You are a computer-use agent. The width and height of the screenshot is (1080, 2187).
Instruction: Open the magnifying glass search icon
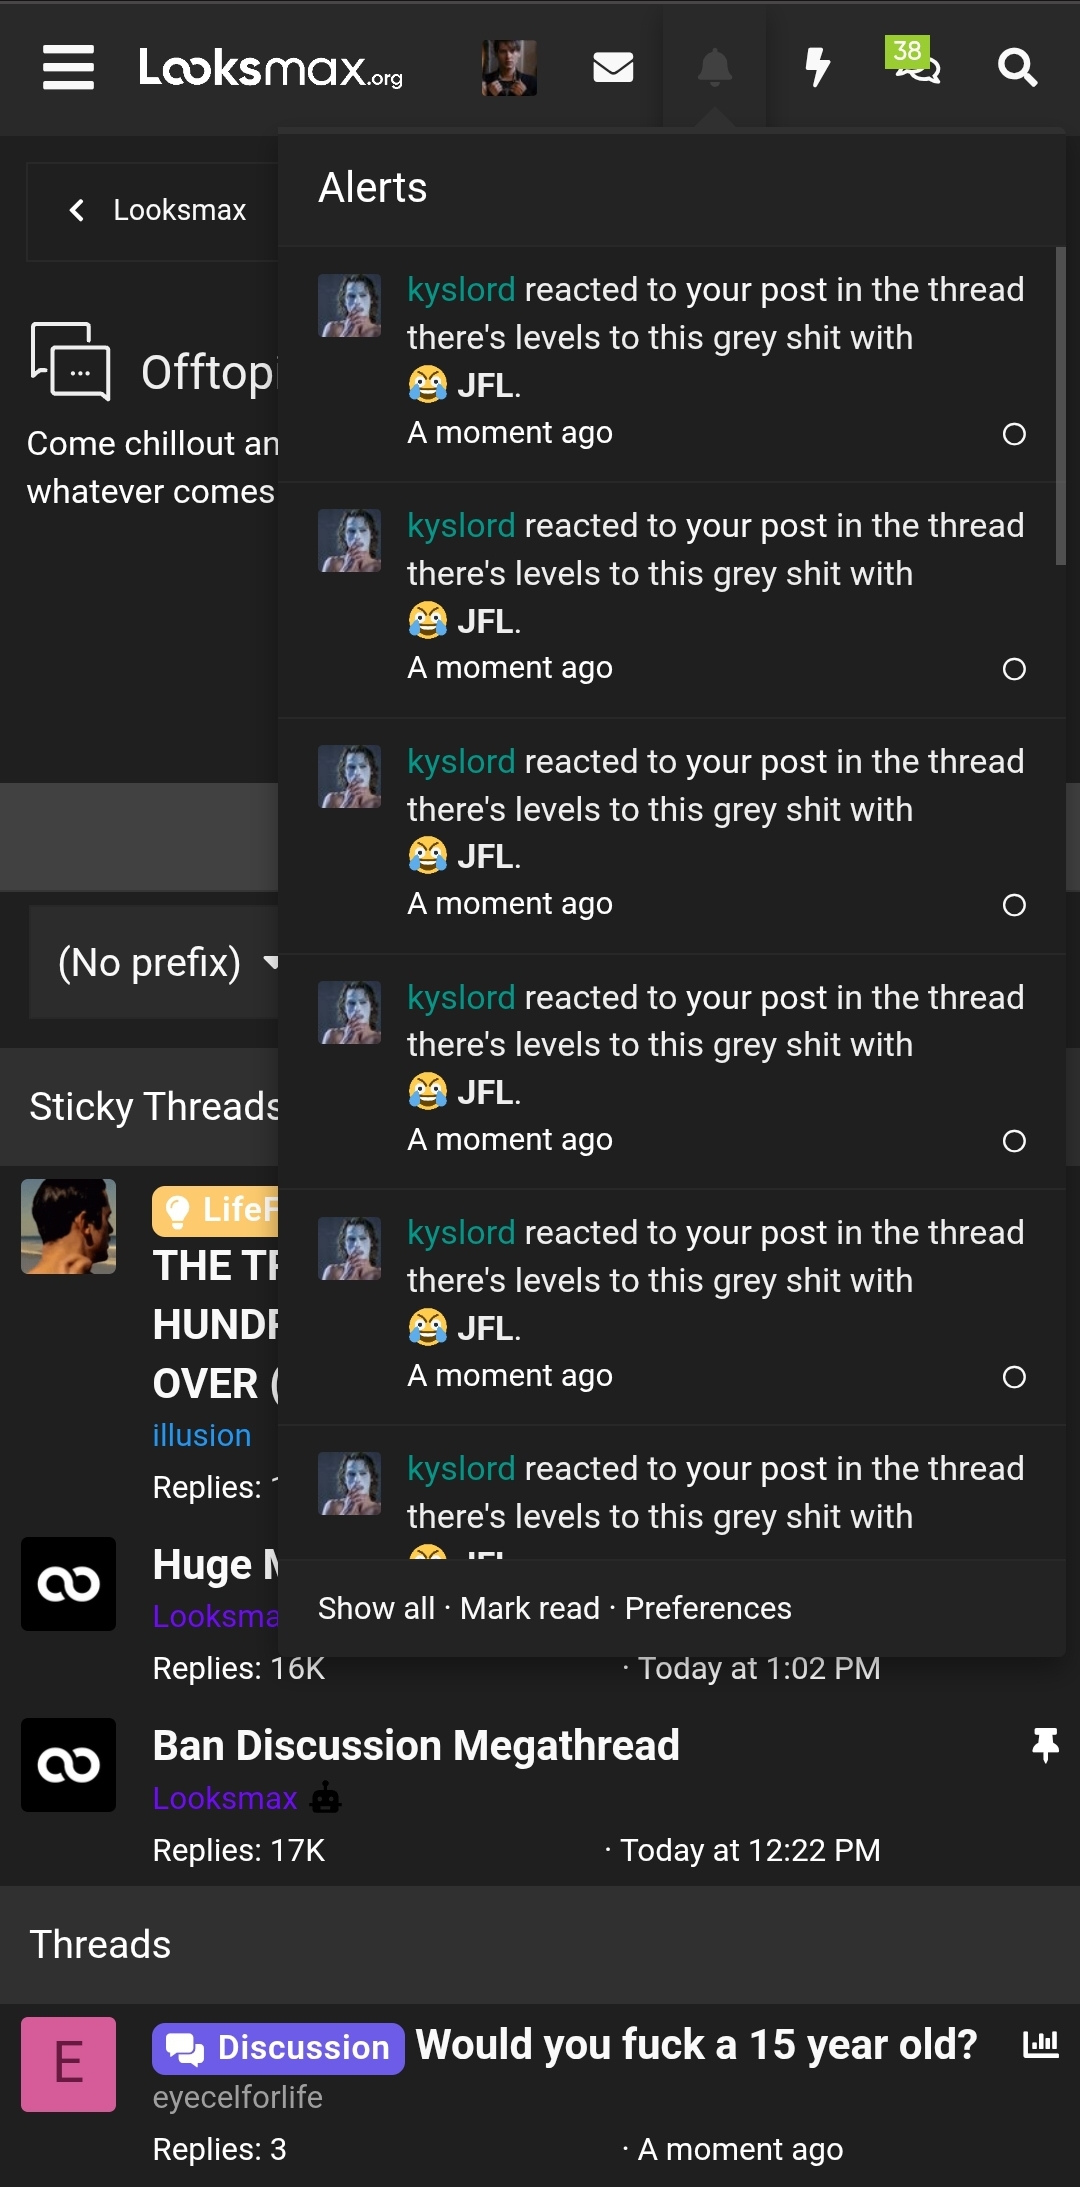(x=1017, y=67)
